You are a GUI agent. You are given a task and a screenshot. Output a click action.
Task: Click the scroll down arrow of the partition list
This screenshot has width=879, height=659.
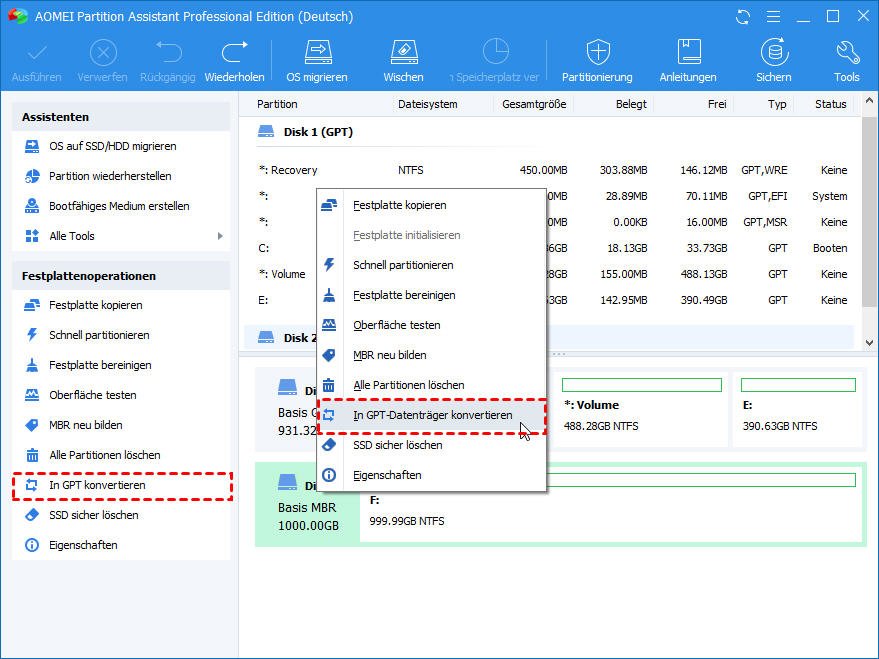869,342
